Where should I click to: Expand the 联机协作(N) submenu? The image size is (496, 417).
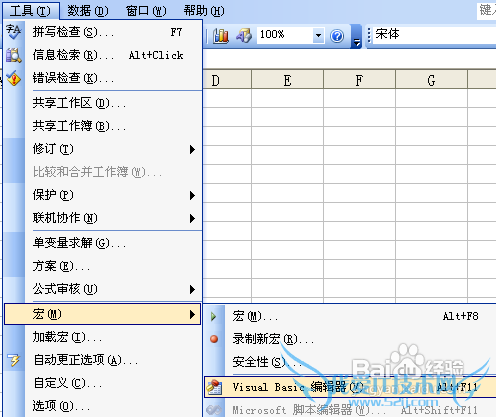click(x=103, y=218)
